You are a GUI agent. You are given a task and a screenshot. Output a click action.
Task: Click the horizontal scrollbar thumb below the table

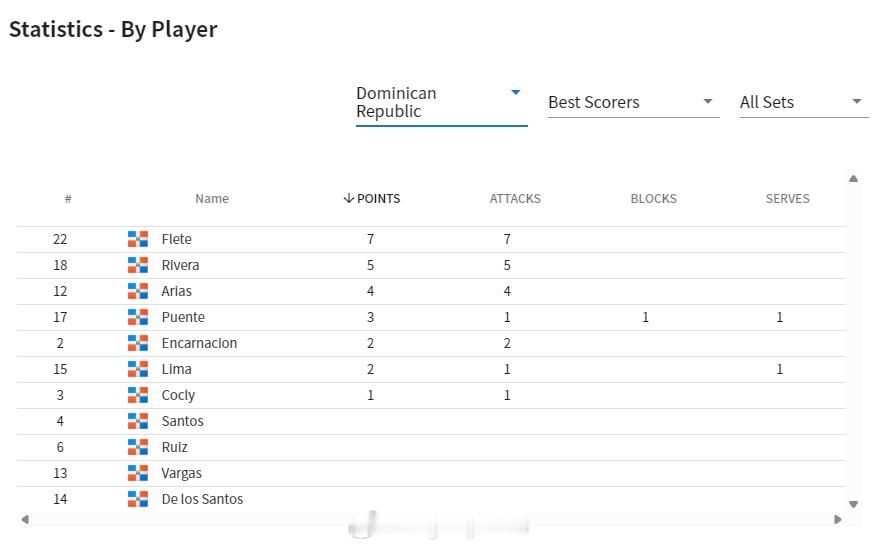pos(438,526)
